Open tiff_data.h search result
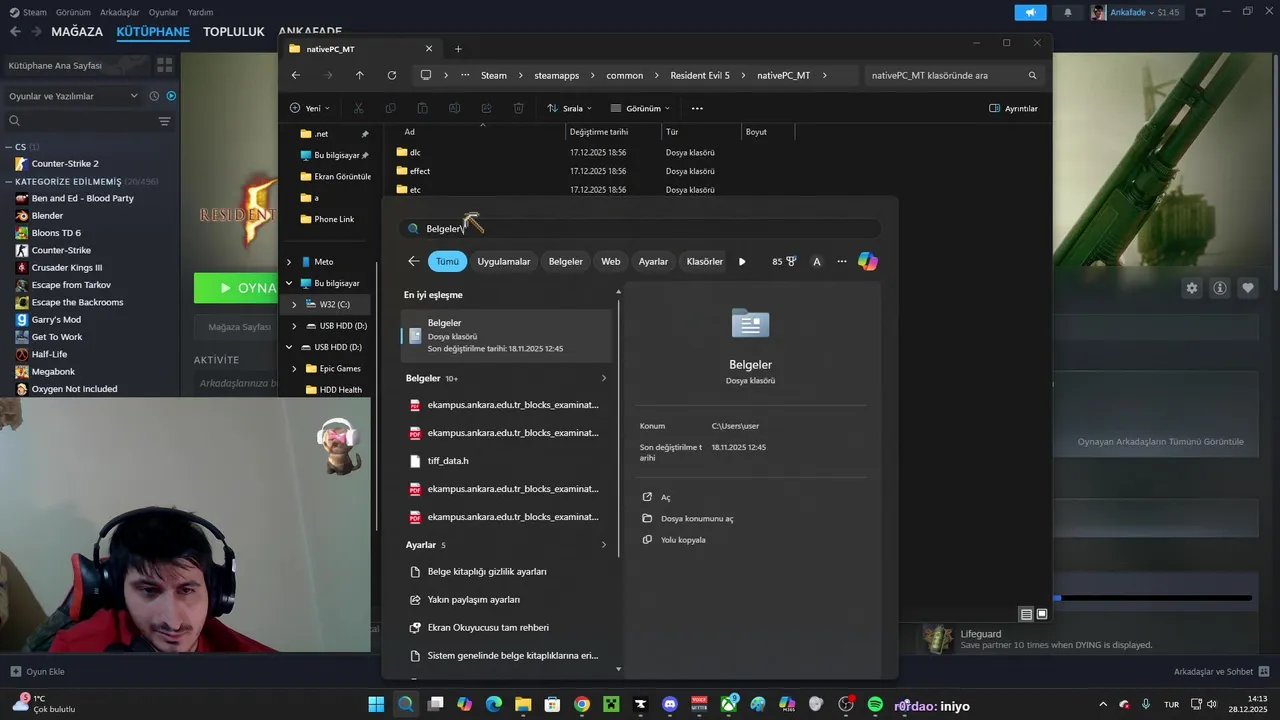Image resolution: width=1280 pixels, height=720 pixels. click(x=505, y=461)
